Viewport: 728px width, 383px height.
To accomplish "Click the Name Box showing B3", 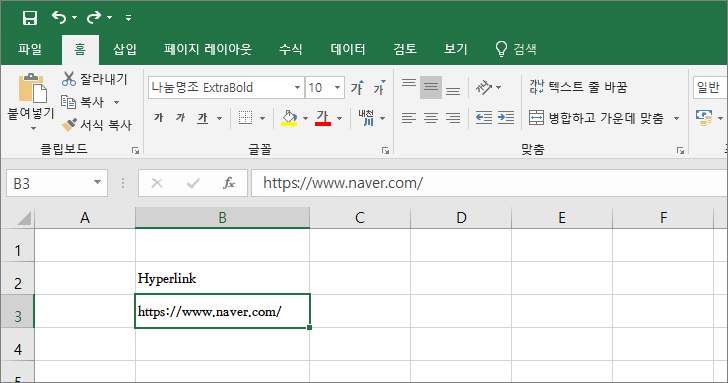I will click(x=49, y=183).
